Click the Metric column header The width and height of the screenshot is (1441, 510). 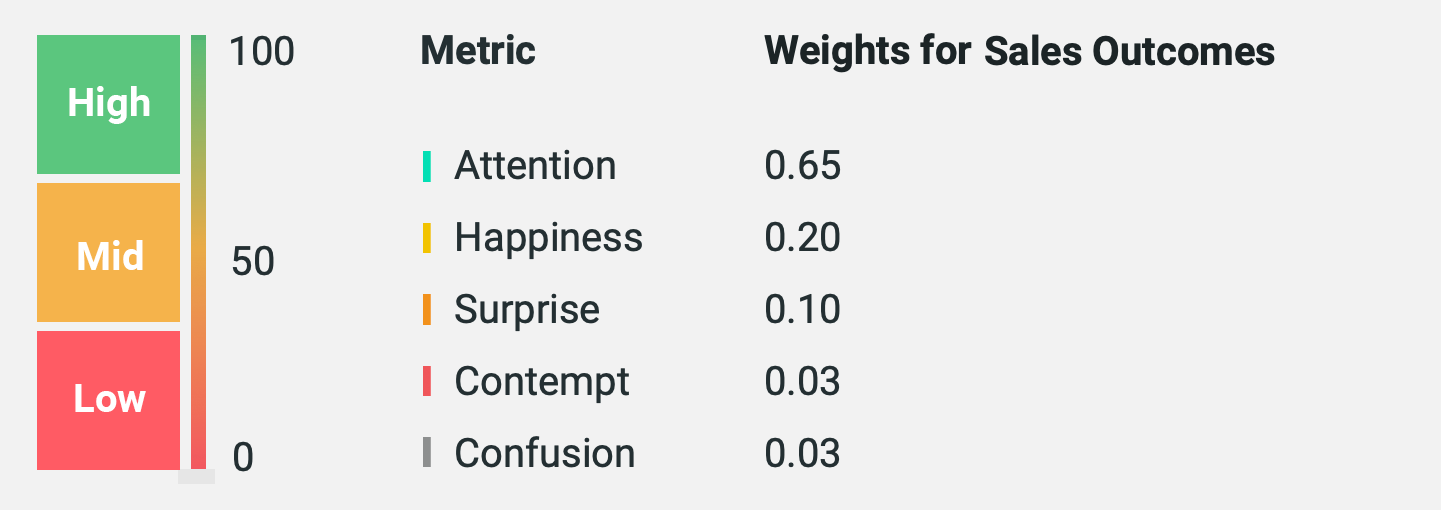pos(478,50)
